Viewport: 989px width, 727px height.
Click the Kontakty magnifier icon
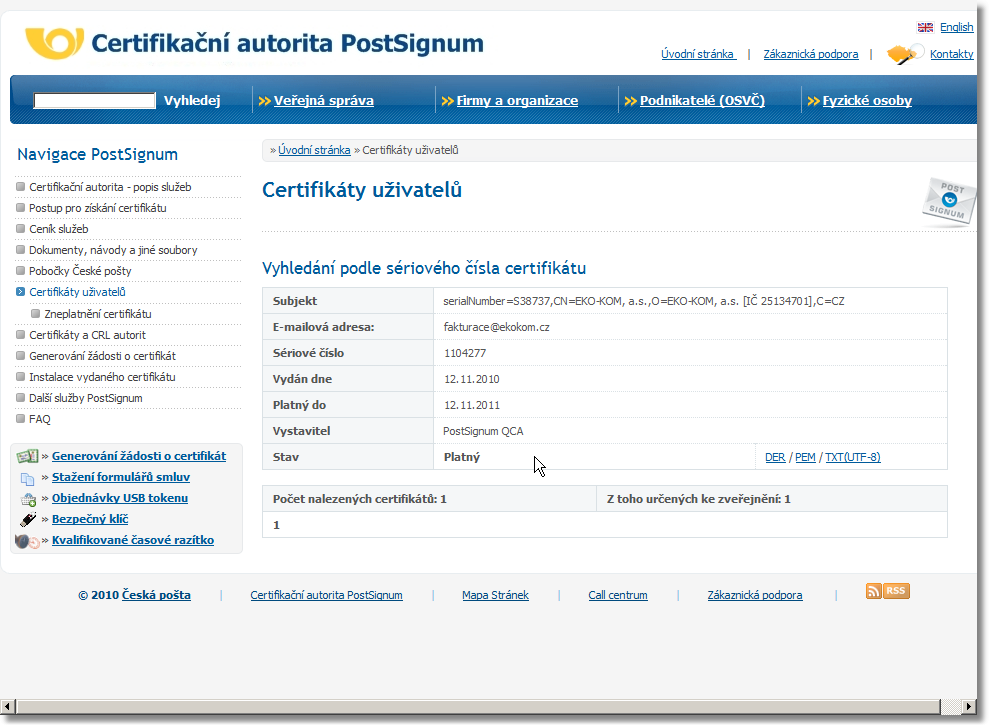pos(904,54)
